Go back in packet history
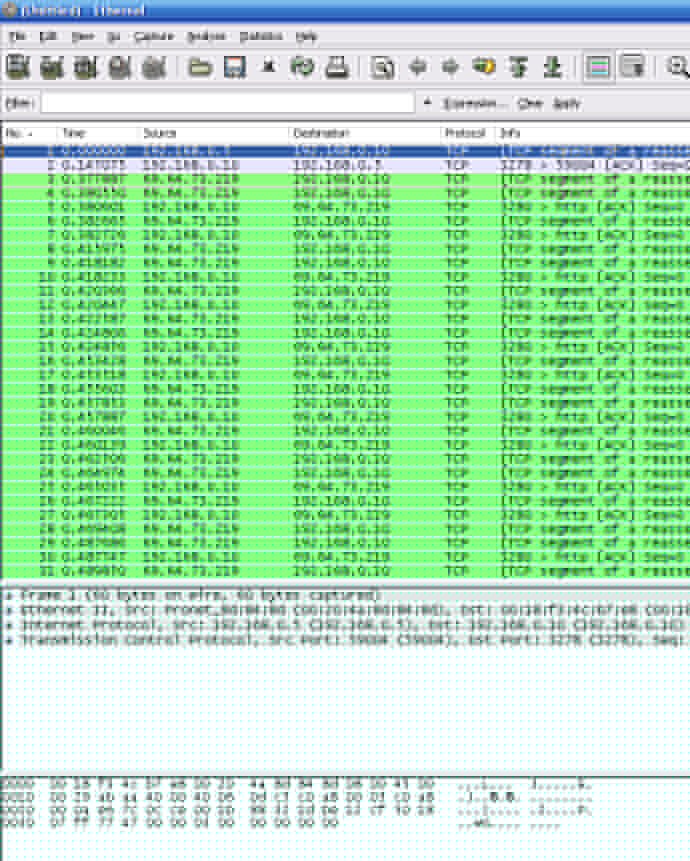Image resolution: width=690 pixels, height=861 pixels. coord(417,67)
